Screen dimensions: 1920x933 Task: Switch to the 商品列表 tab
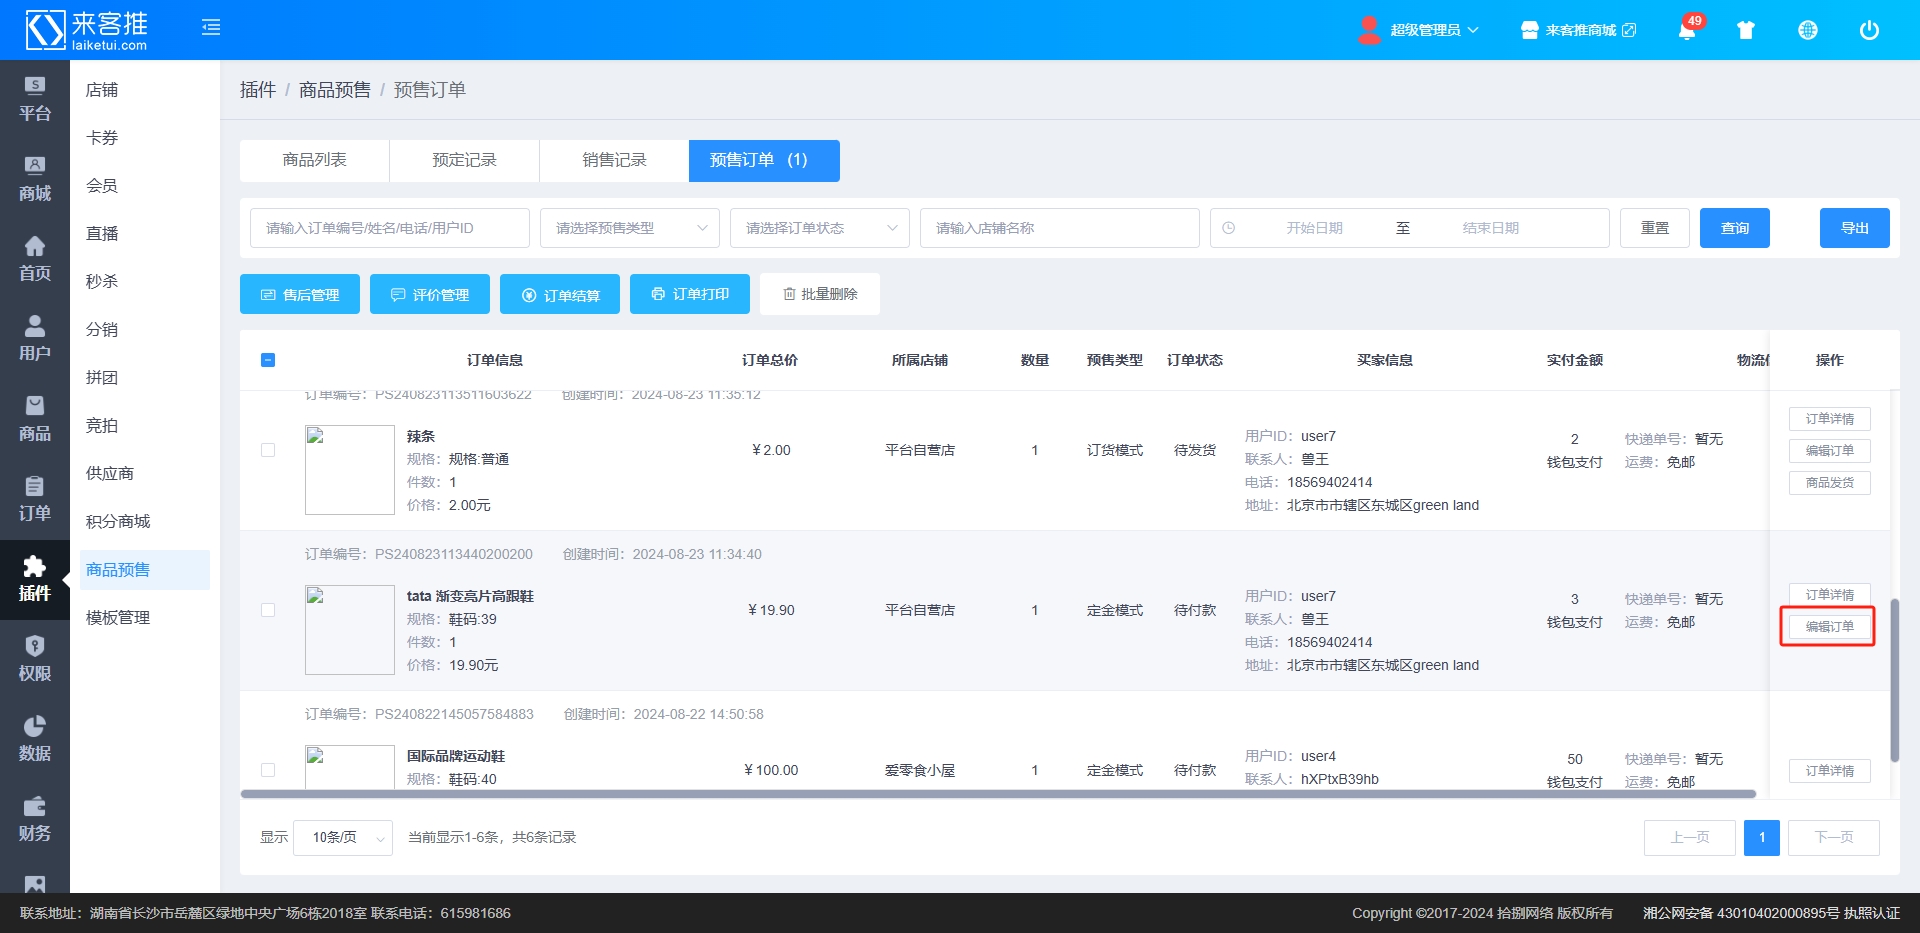pyautogui.click(x=314, y=160)
